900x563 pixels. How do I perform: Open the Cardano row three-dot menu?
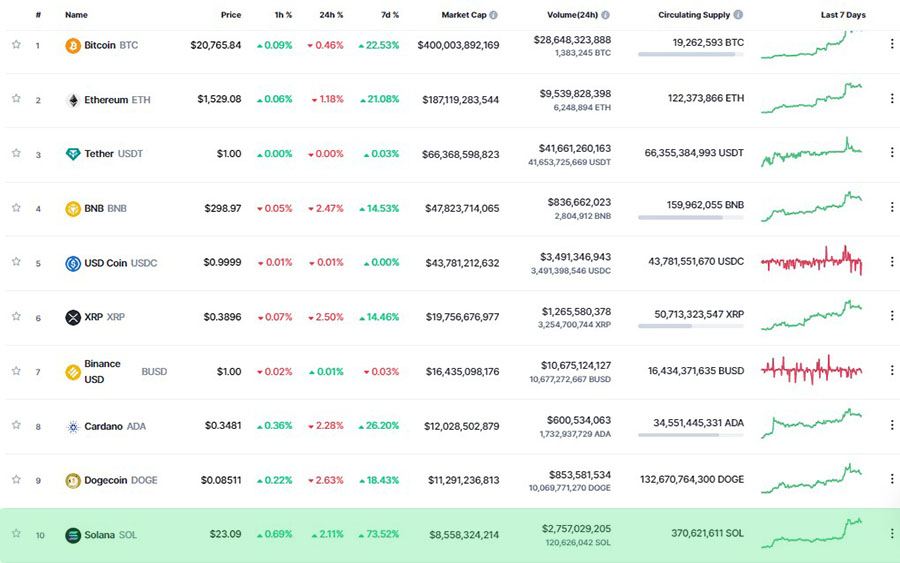(x=891, y=425)
